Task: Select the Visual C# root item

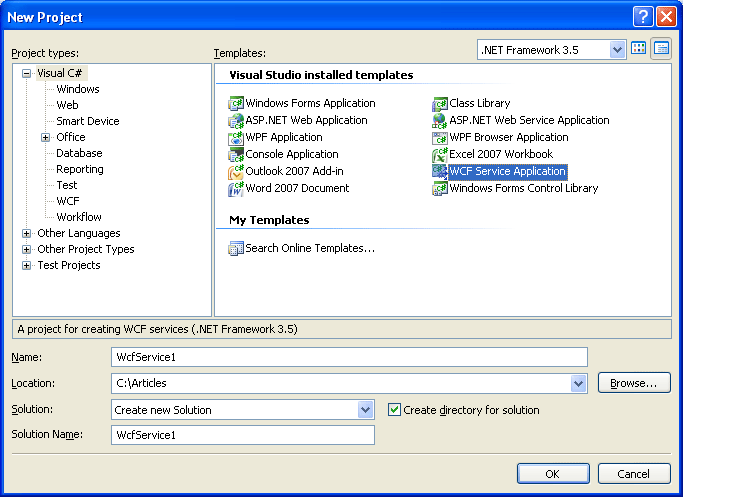Action: coord(60,73)
